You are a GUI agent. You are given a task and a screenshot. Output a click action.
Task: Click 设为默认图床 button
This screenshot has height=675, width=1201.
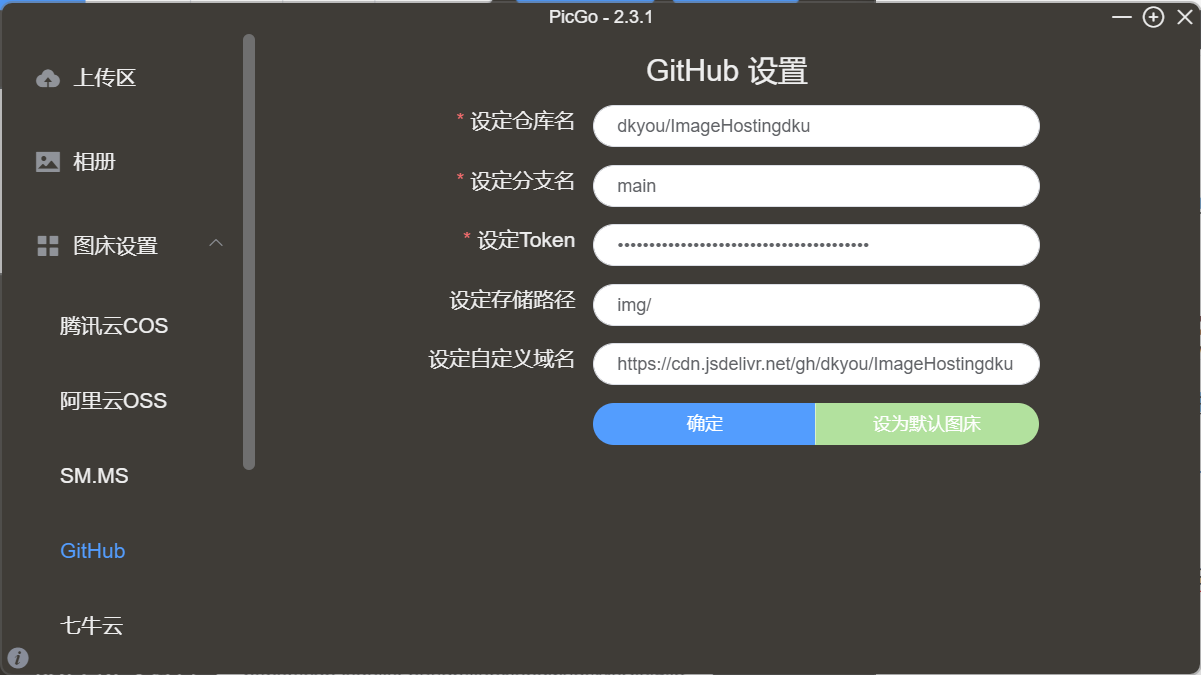tap(927, 424)
